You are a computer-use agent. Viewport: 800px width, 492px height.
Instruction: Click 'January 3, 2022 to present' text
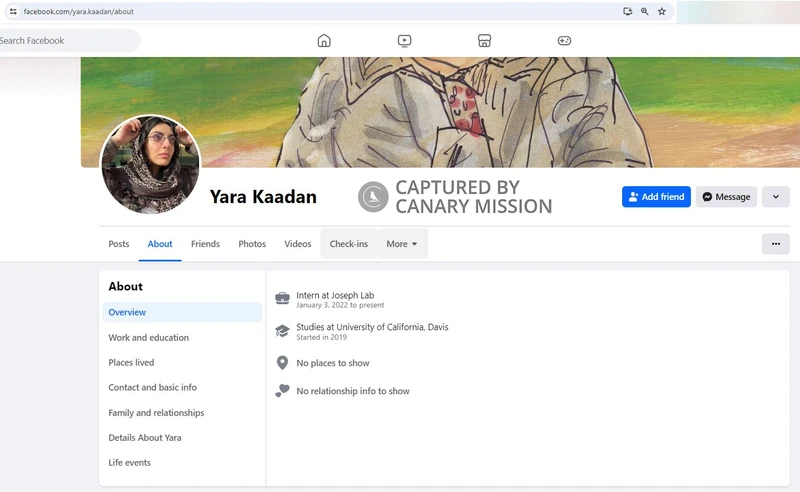[340, 305]
